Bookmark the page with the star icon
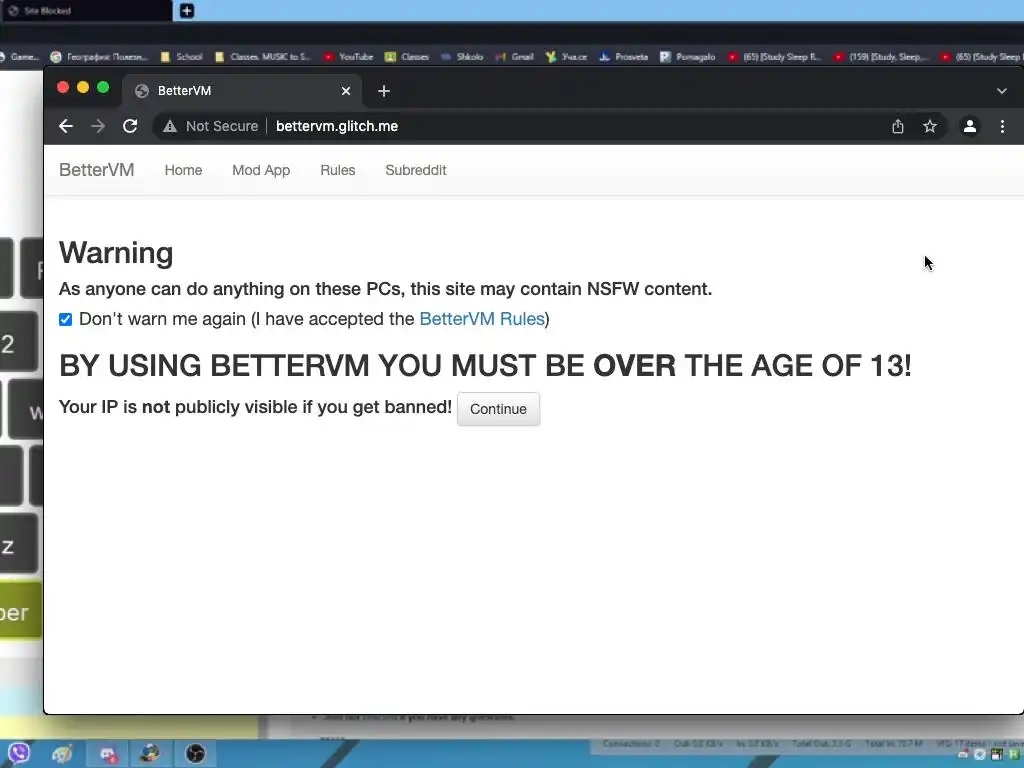Viewport: 1024px width, 768px height. click(x=930, y=126)
